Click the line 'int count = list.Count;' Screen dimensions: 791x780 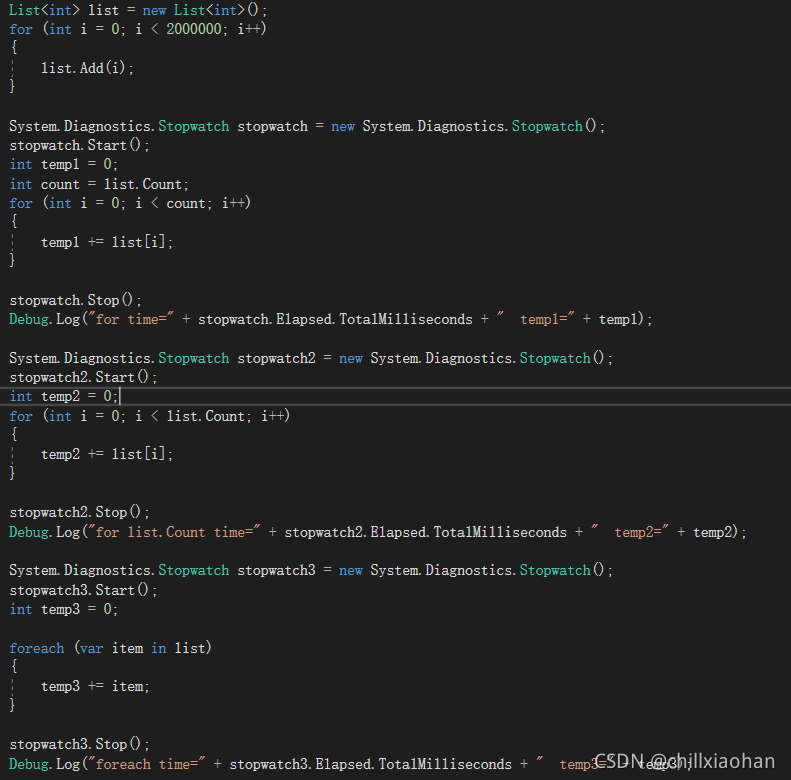pos(98,184)
